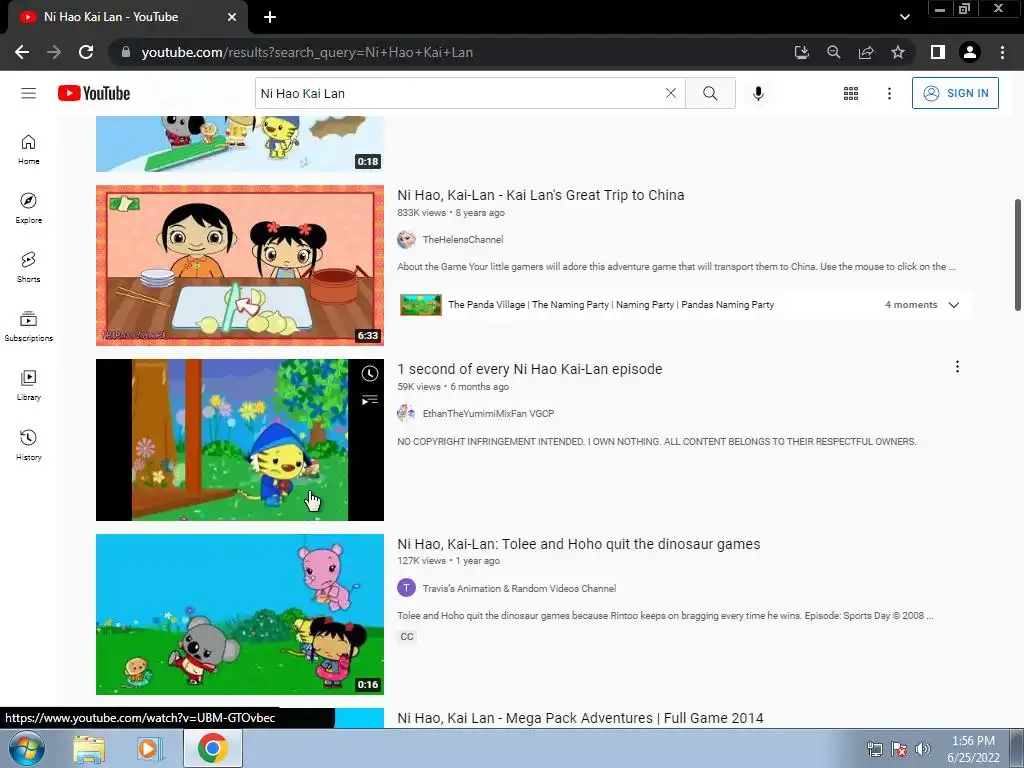The width and height of the screenshot is (1024, 768).
Task: Click the install app icon in address bar
Action: tap(801, 52)
